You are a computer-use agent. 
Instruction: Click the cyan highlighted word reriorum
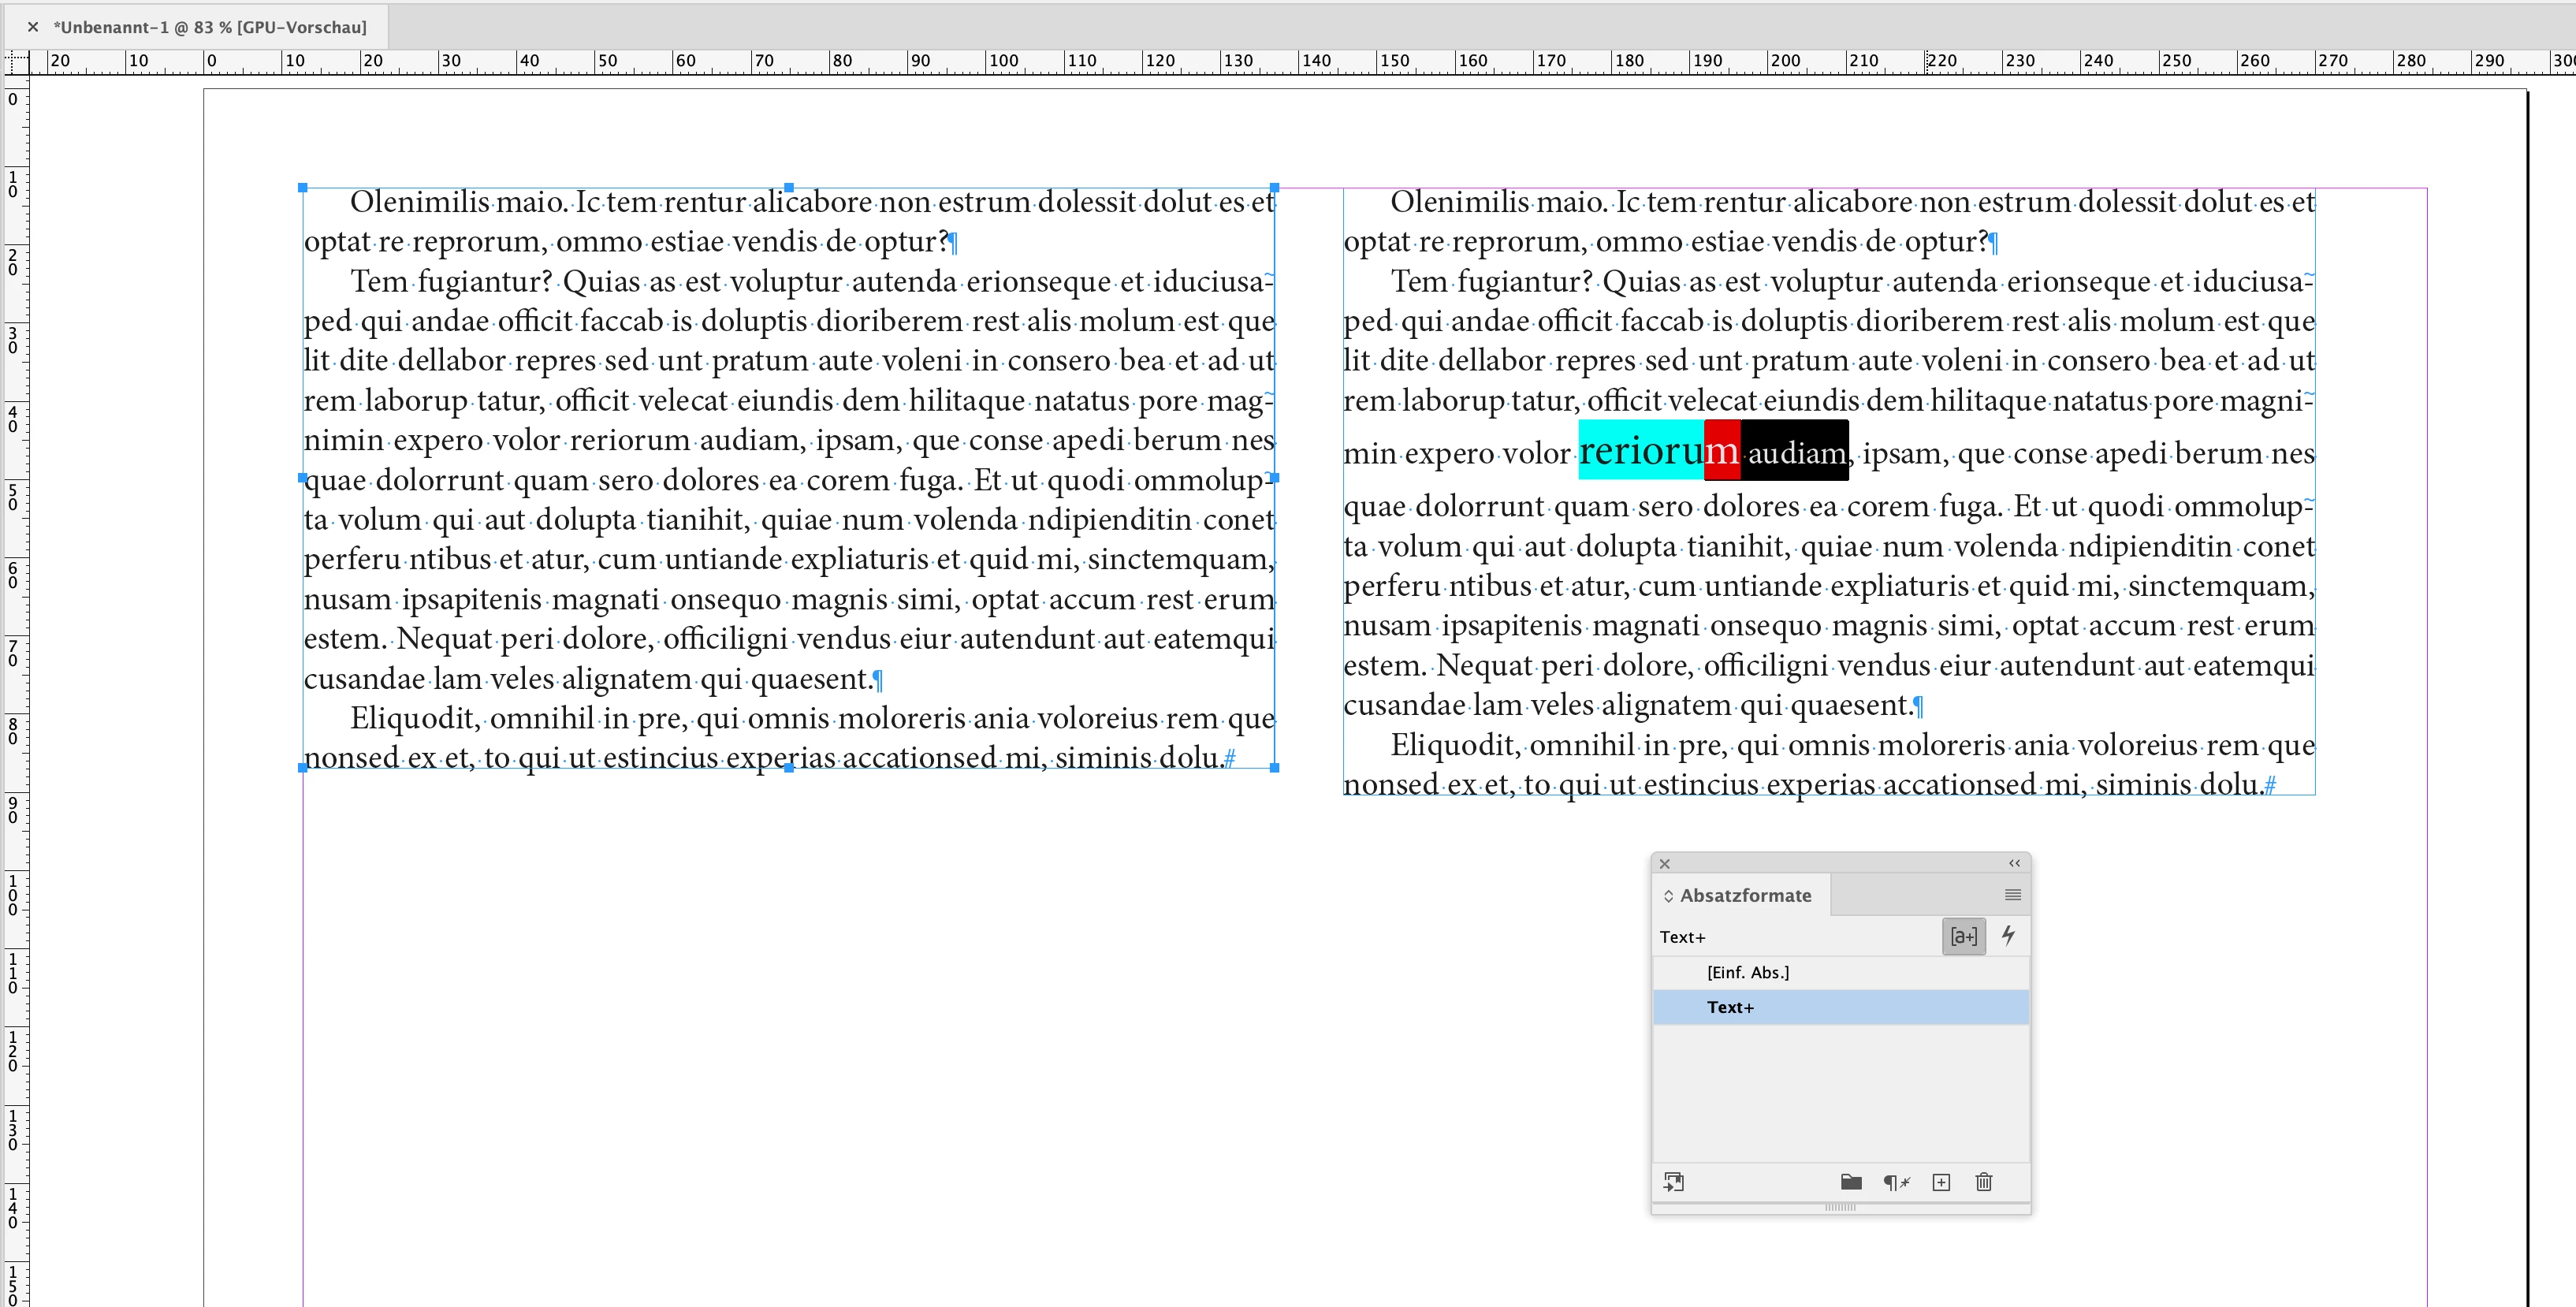1640,451
